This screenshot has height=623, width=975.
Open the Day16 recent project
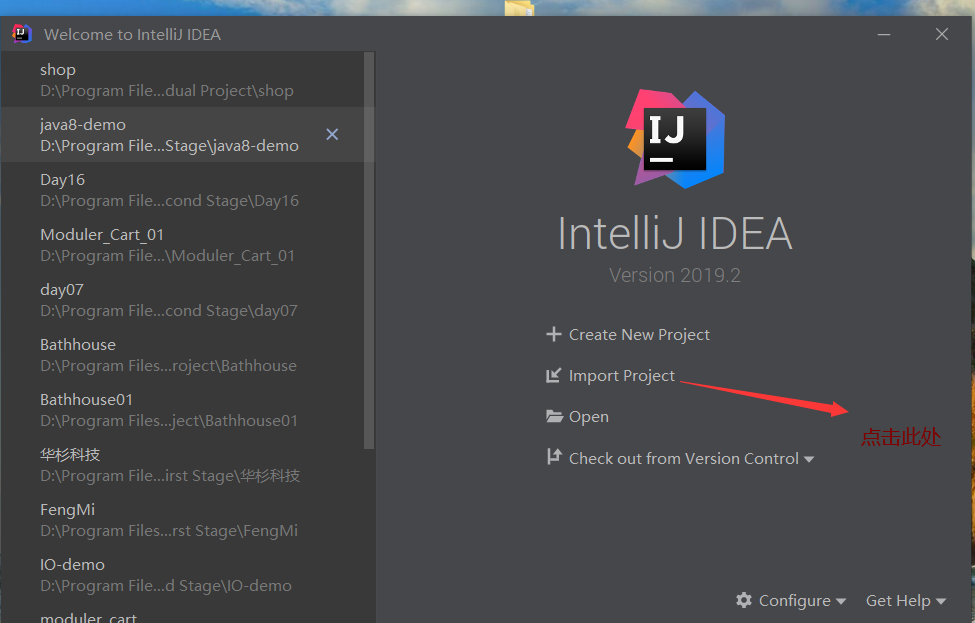150,188
